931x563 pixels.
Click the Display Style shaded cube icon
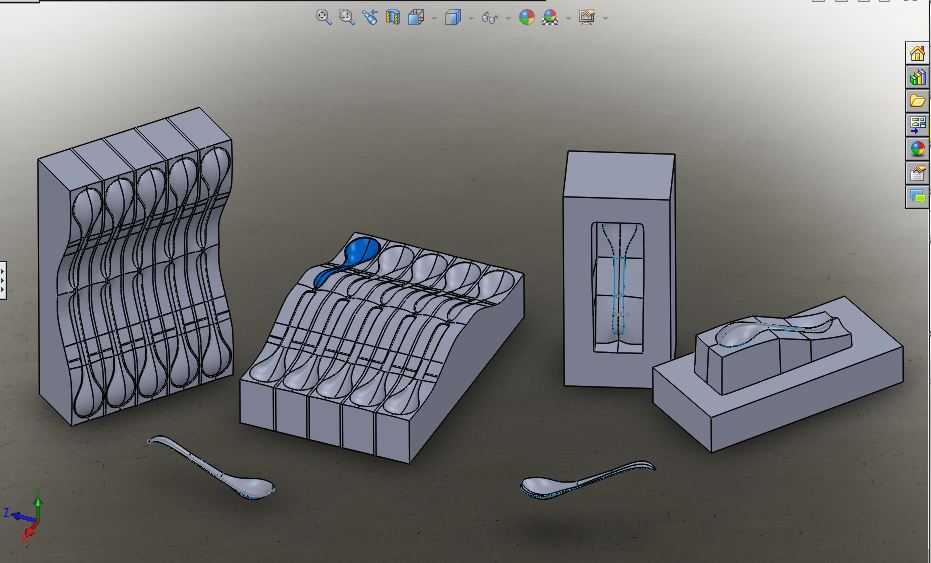[453, 17]
